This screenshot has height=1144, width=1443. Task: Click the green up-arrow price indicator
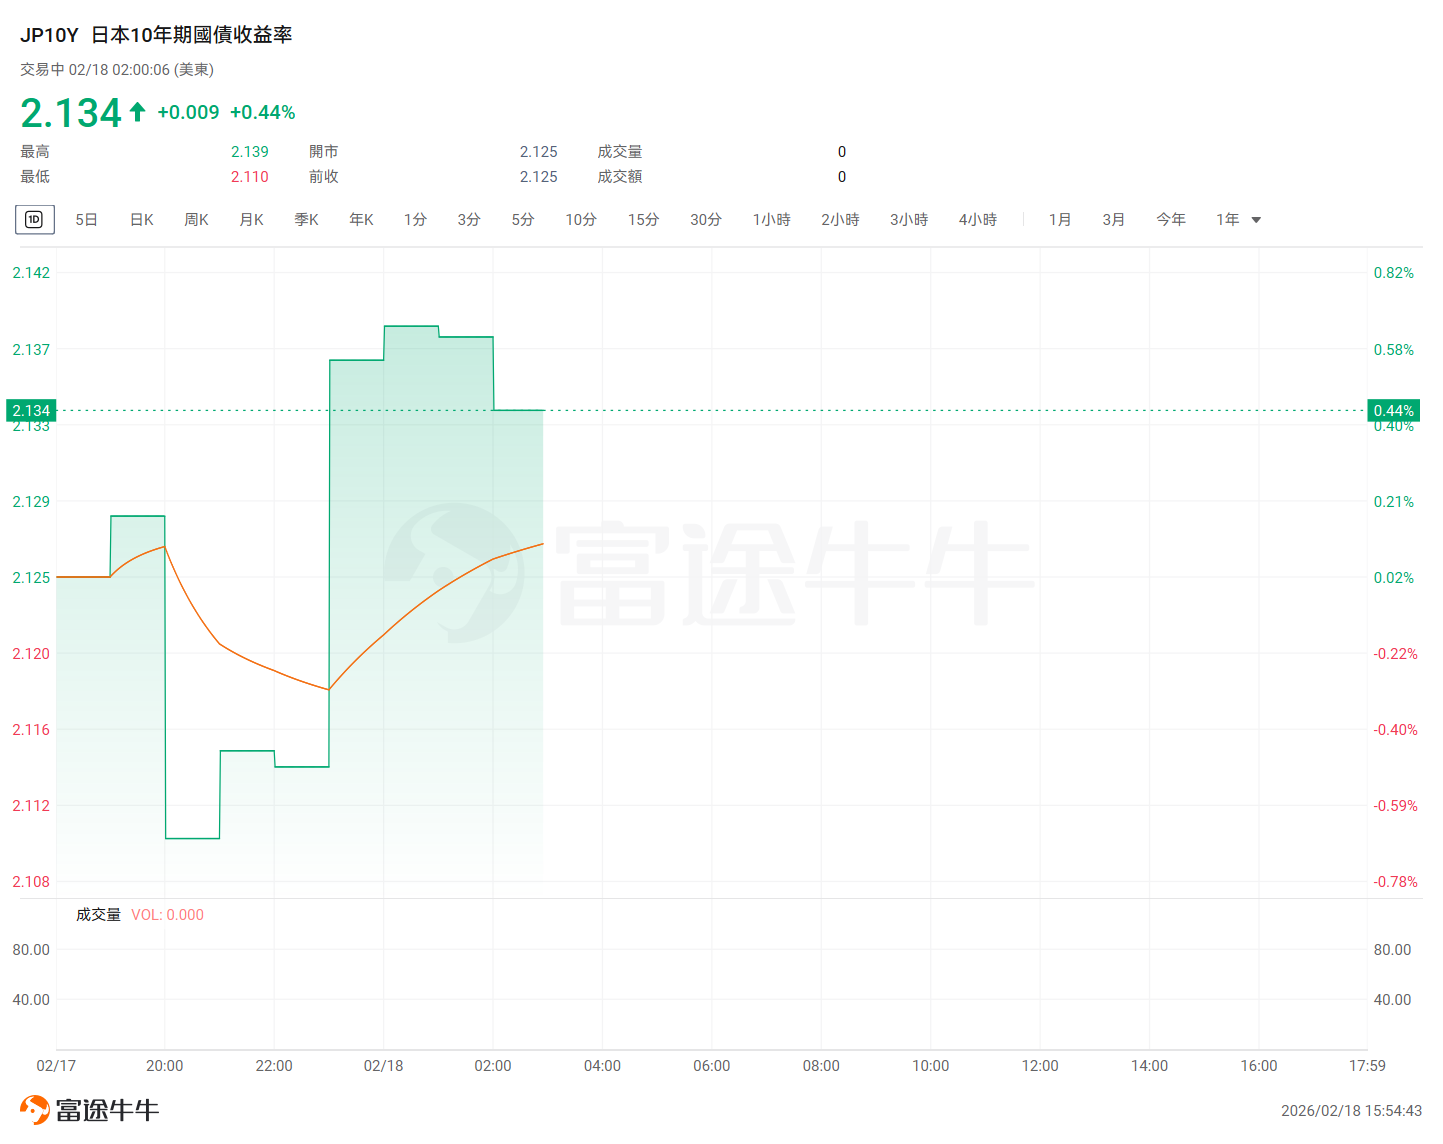138,112
